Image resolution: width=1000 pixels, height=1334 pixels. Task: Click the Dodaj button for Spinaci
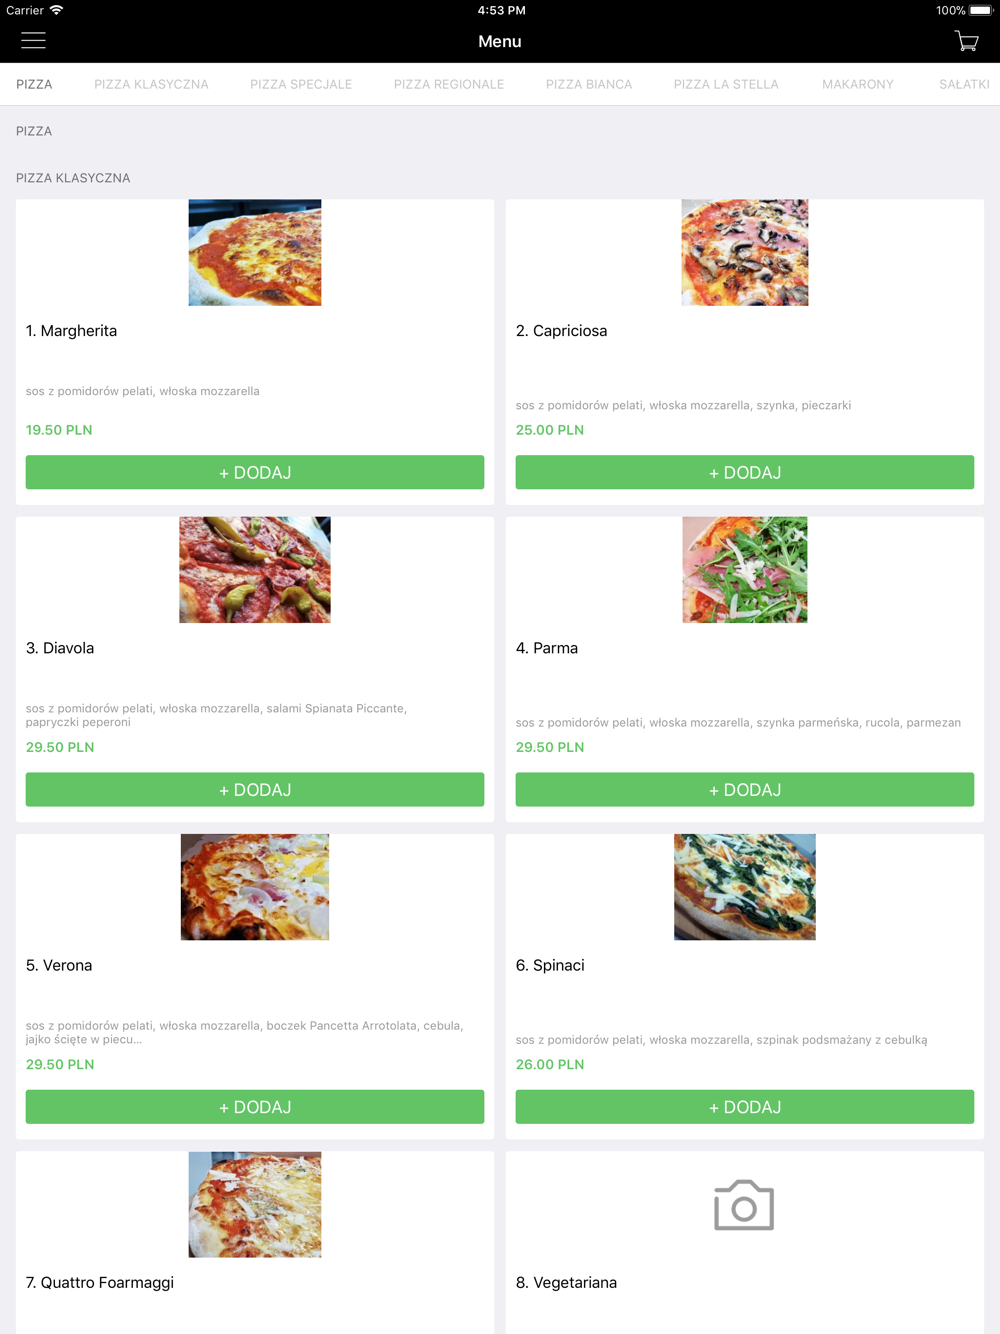tap(745, 1106)
